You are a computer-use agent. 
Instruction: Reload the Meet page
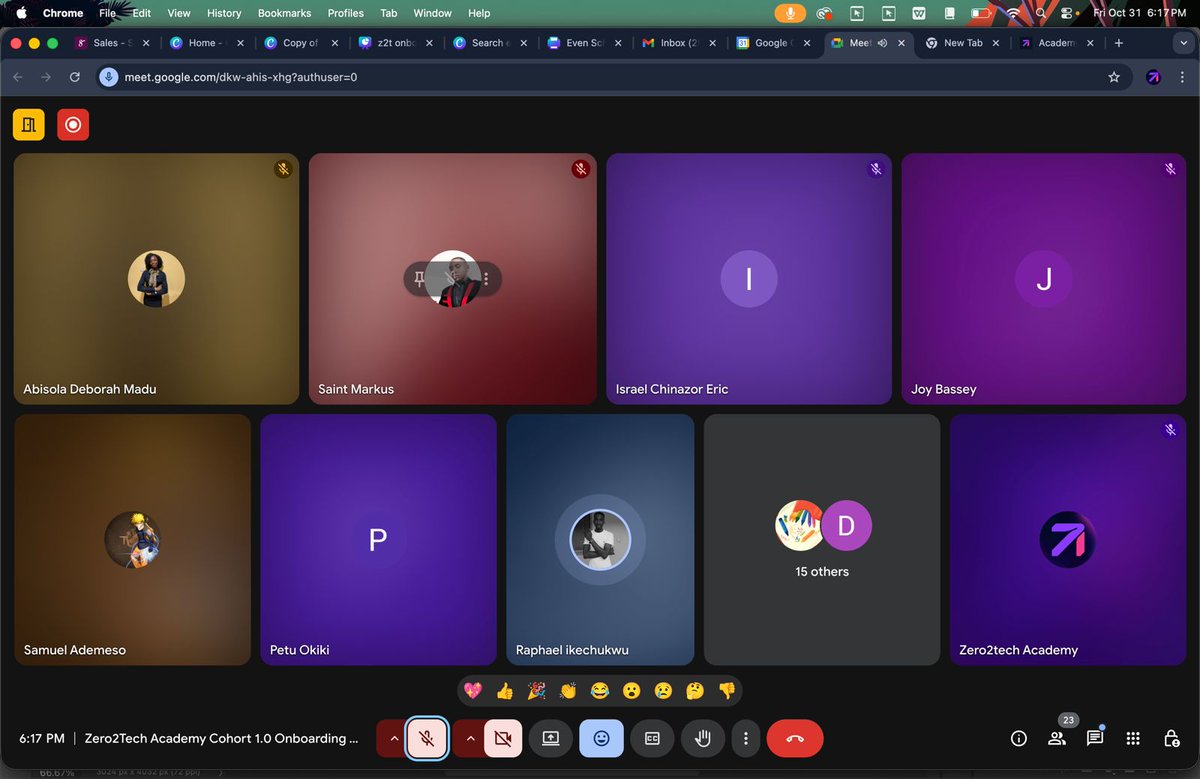74,77
